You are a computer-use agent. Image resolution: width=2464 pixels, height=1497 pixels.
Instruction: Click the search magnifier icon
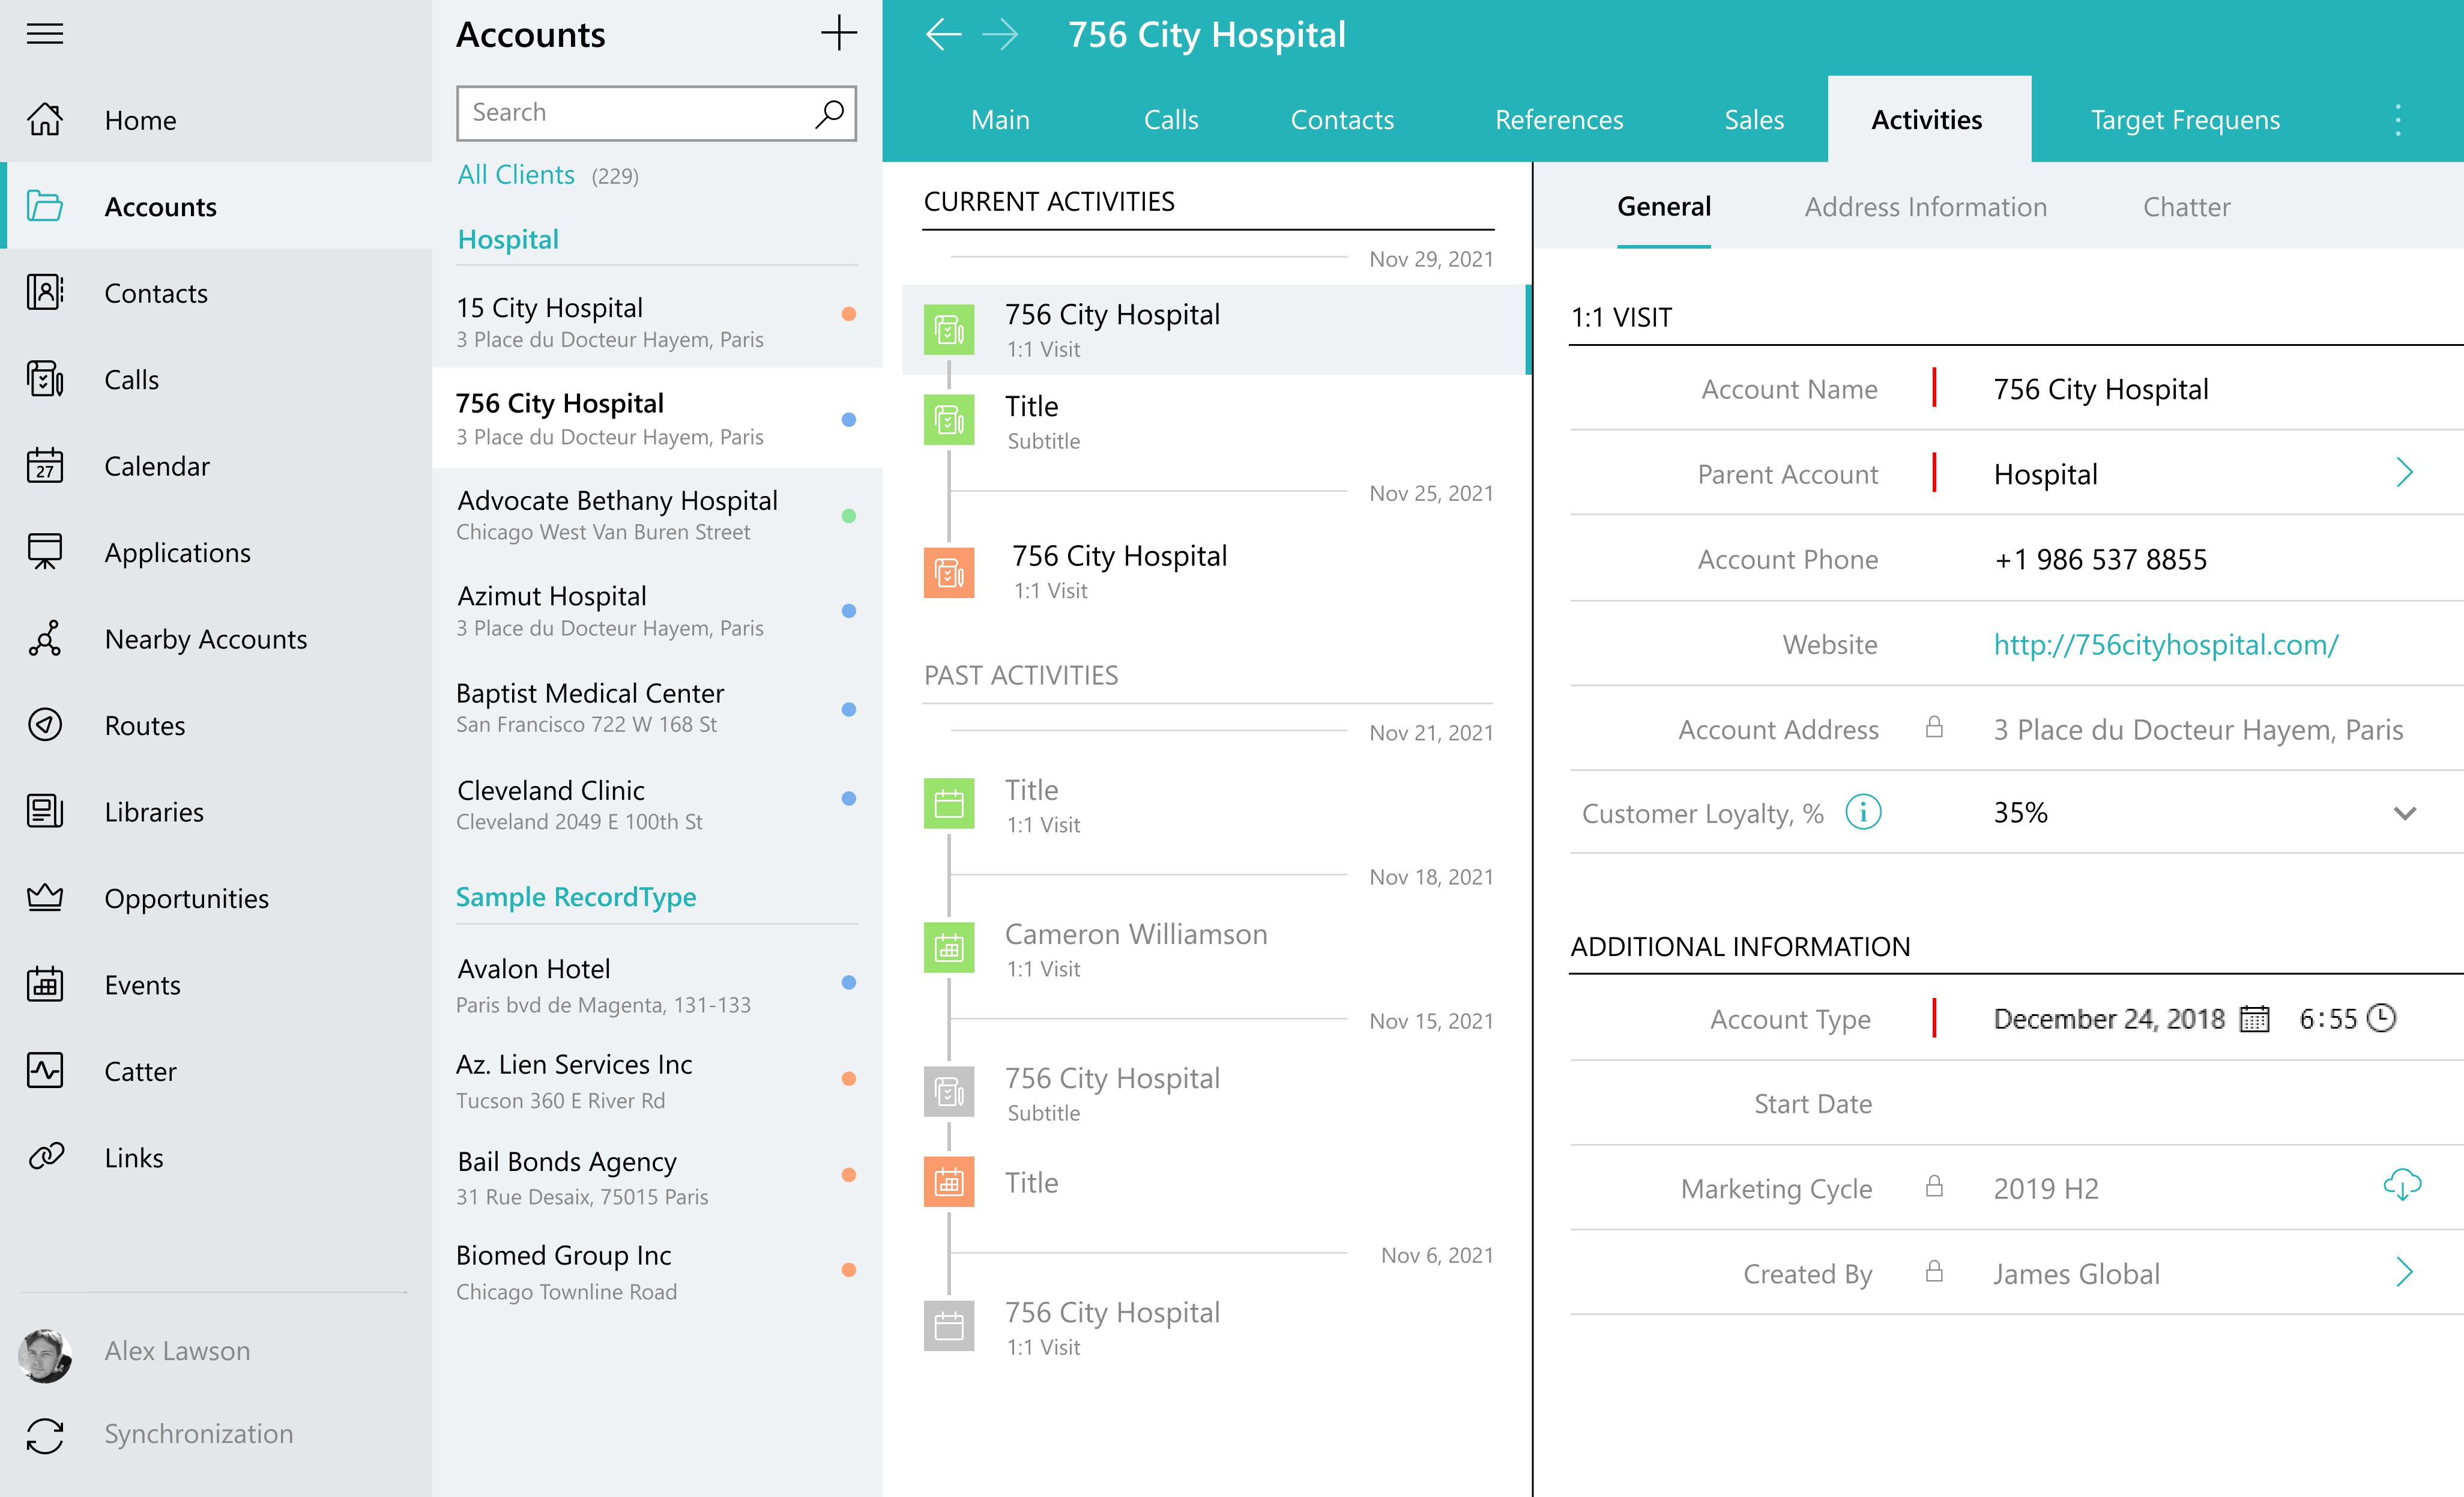(x=829, y=113)
